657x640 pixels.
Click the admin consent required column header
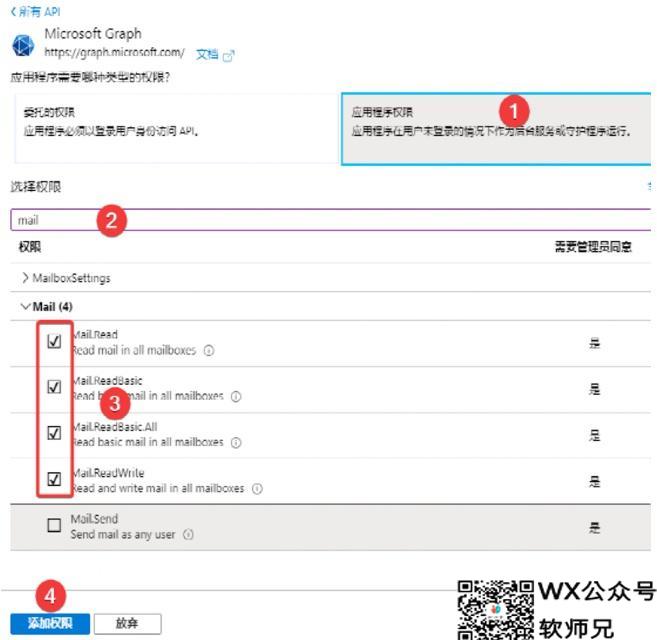[593, 247]
